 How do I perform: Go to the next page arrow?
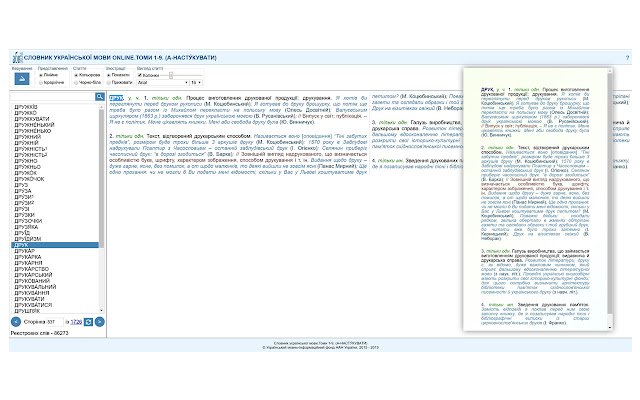pos(100,322)
